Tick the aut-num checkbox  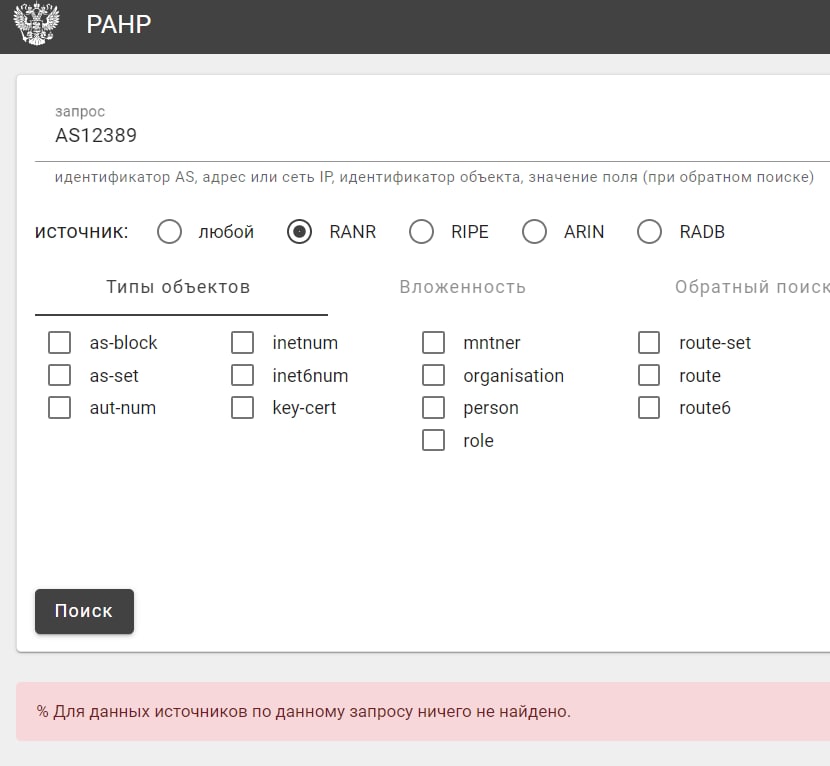59,408
